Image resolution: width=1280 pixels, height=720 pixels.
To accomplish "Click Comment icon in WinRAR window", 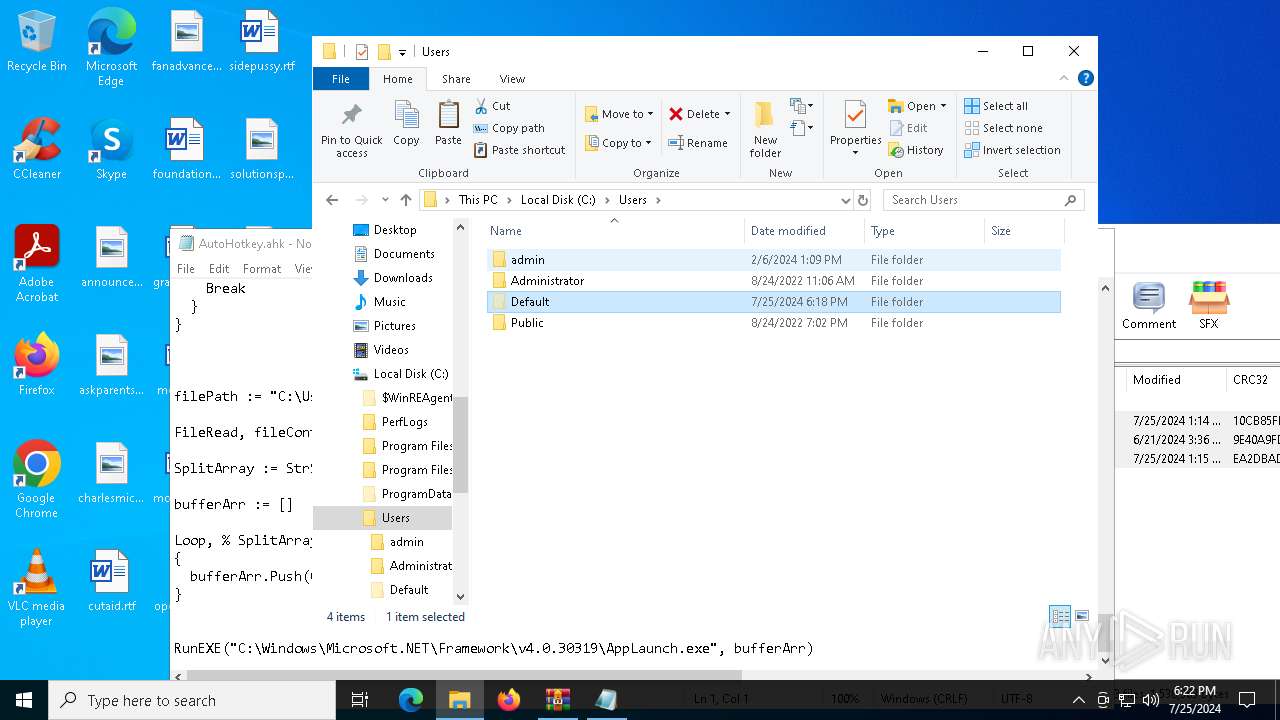I will click(x=1148, y=306).
